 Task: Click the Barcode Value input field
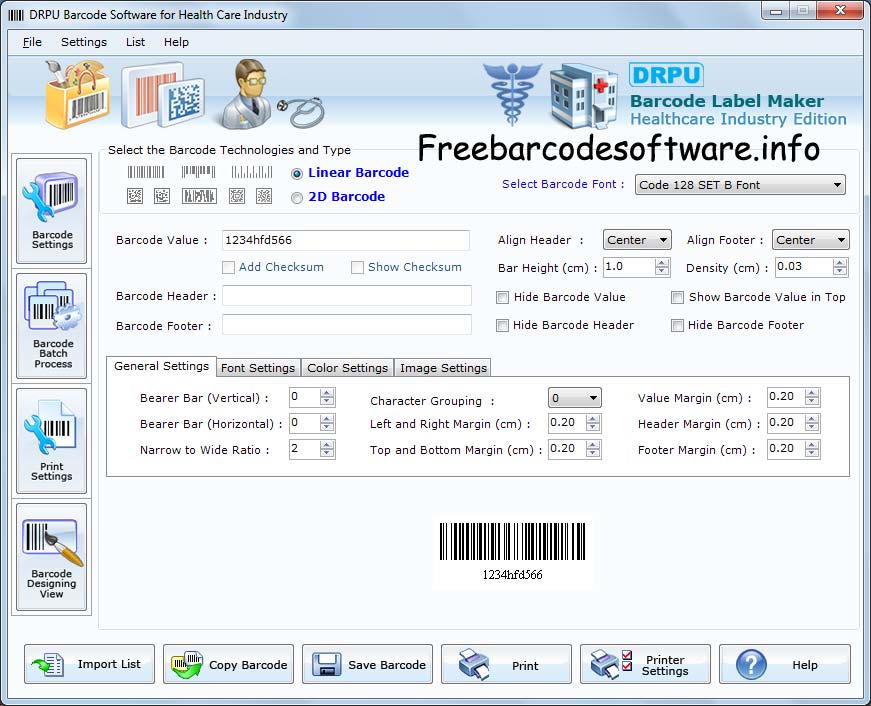coord(346,240)
